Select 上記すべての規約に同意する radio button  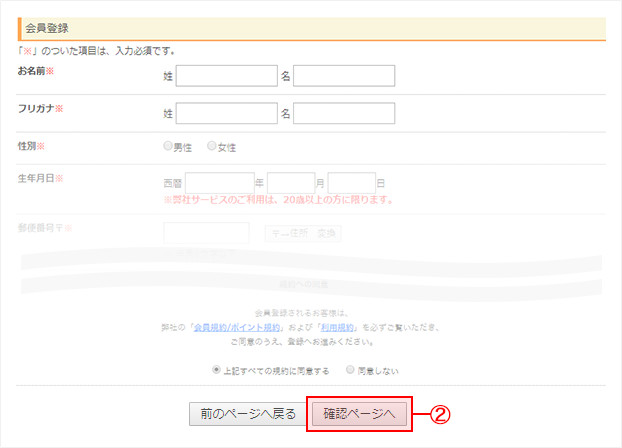[x=216, y=370]
